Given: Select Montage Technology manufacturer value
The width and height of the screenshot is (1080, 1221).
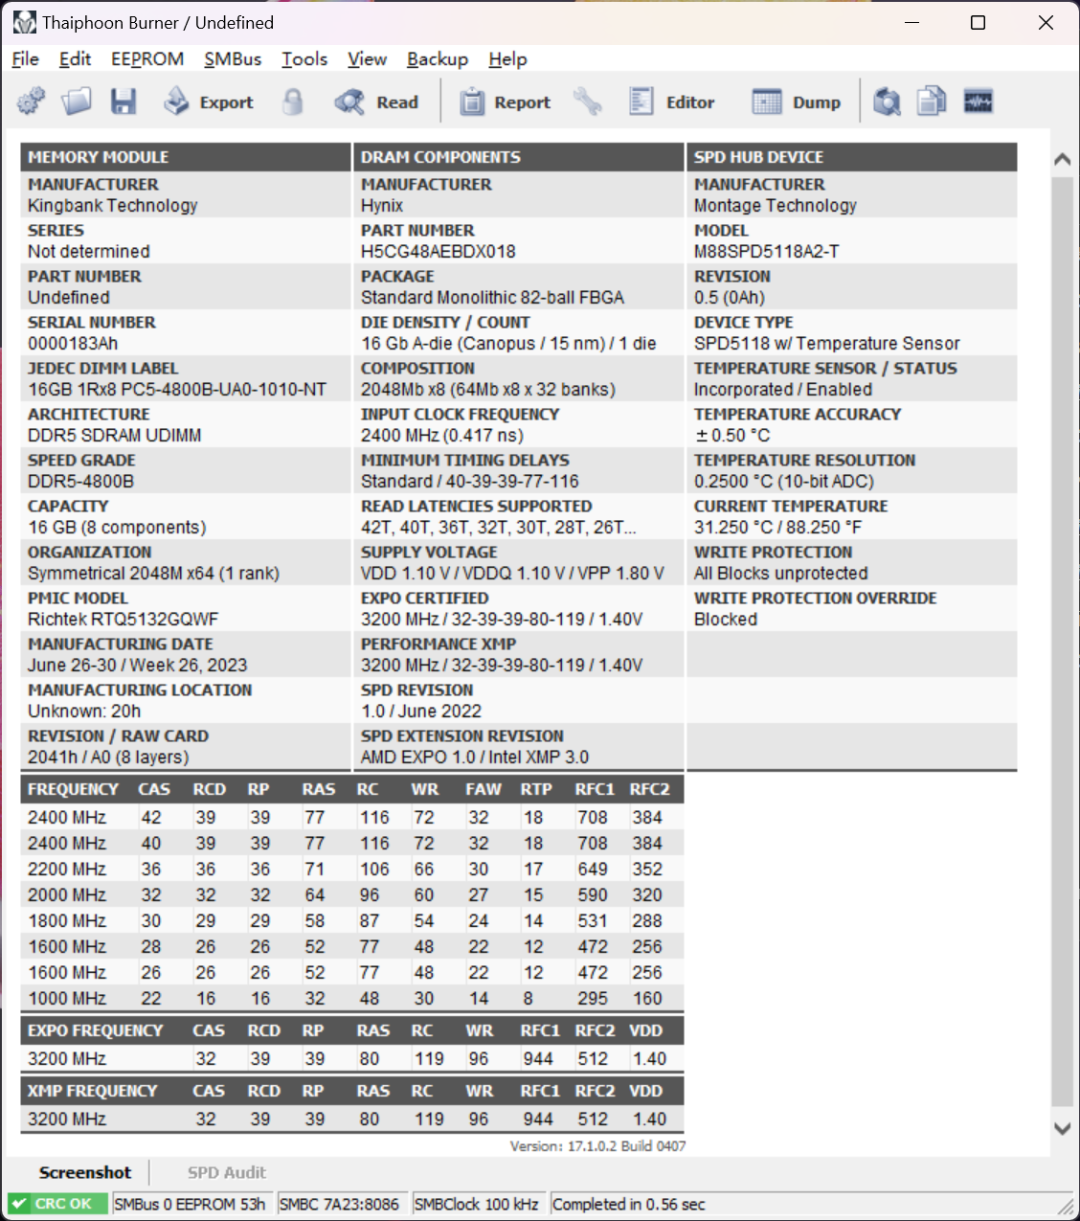Looking at the screenshot, I should coord(776,206).
